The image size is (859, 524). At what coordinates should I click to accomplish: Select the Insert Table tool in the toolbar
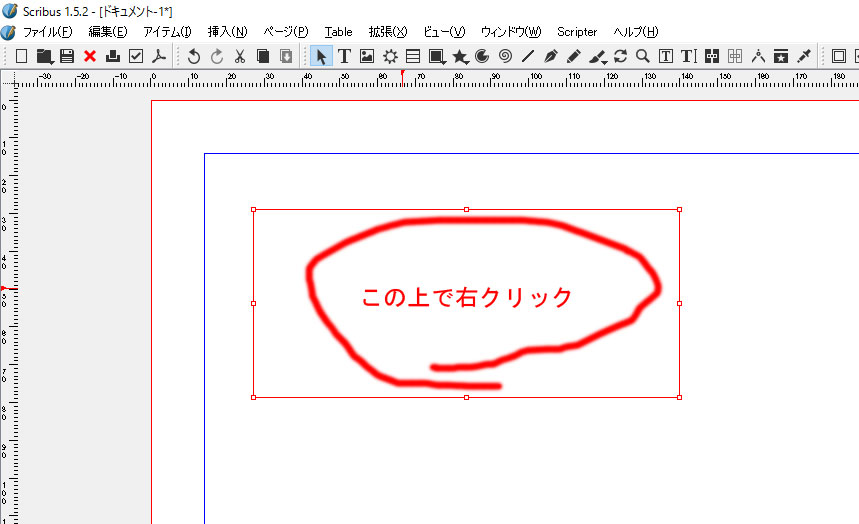pos(413,56)
